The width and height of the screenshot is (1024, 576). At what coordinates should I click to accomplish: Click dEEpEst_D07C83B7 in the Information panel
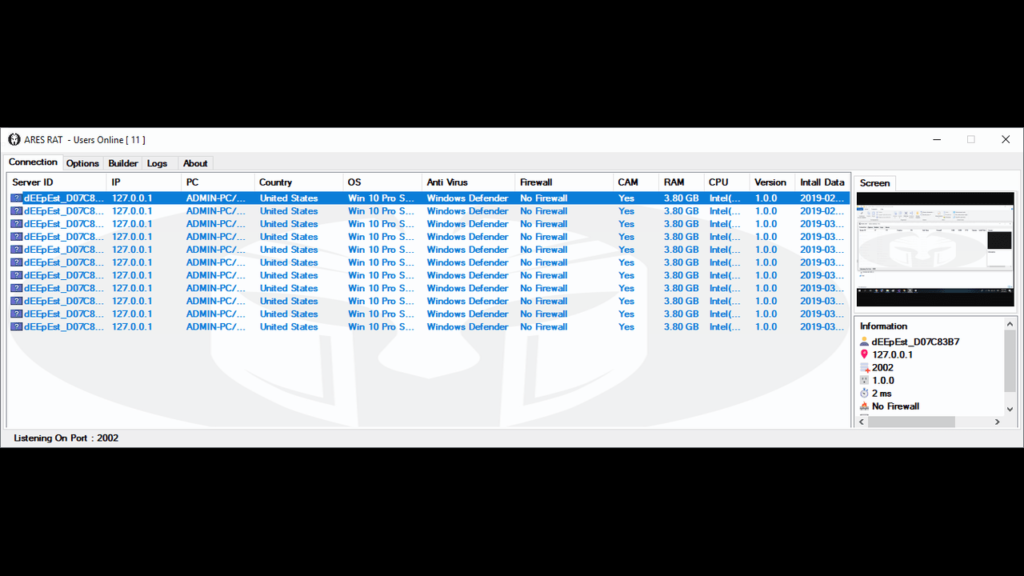(915, 342)
